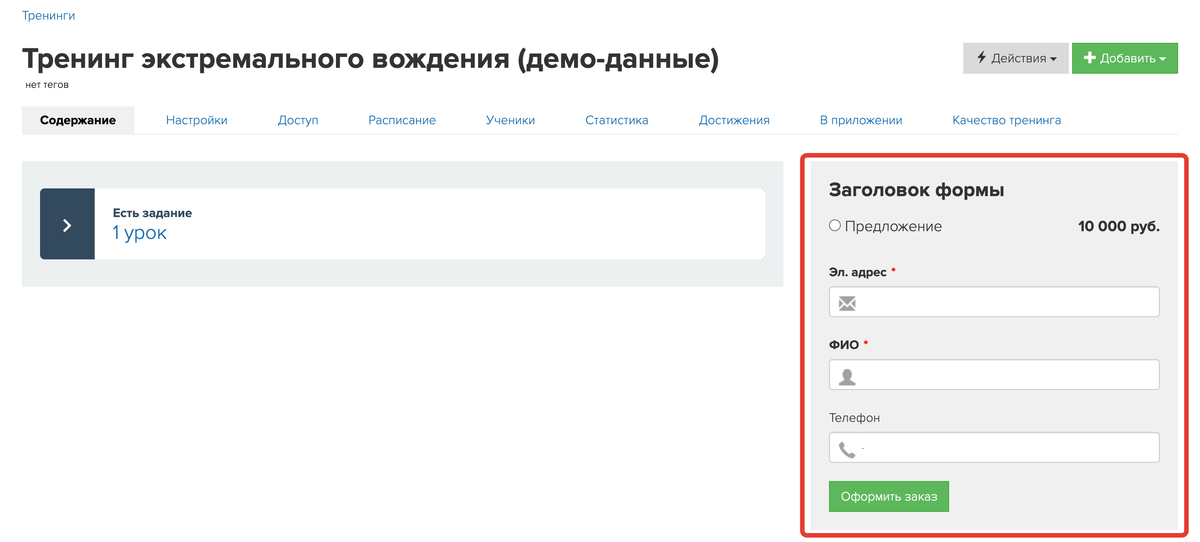
Task: Switch to the Содержание tab
Action: pyautogui.click(x=78, y=120)
